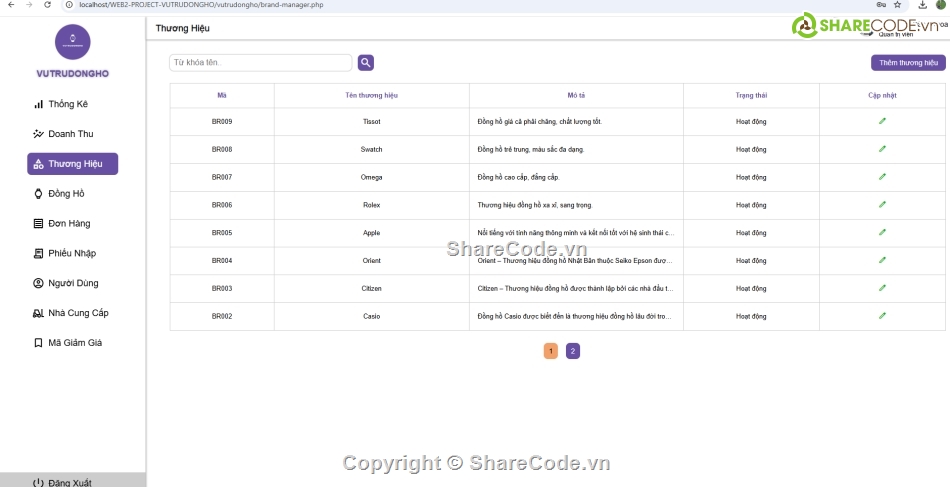Click the magnifier search button
Image resolution: width=950 pixels, height=487 pixels.
366,63
